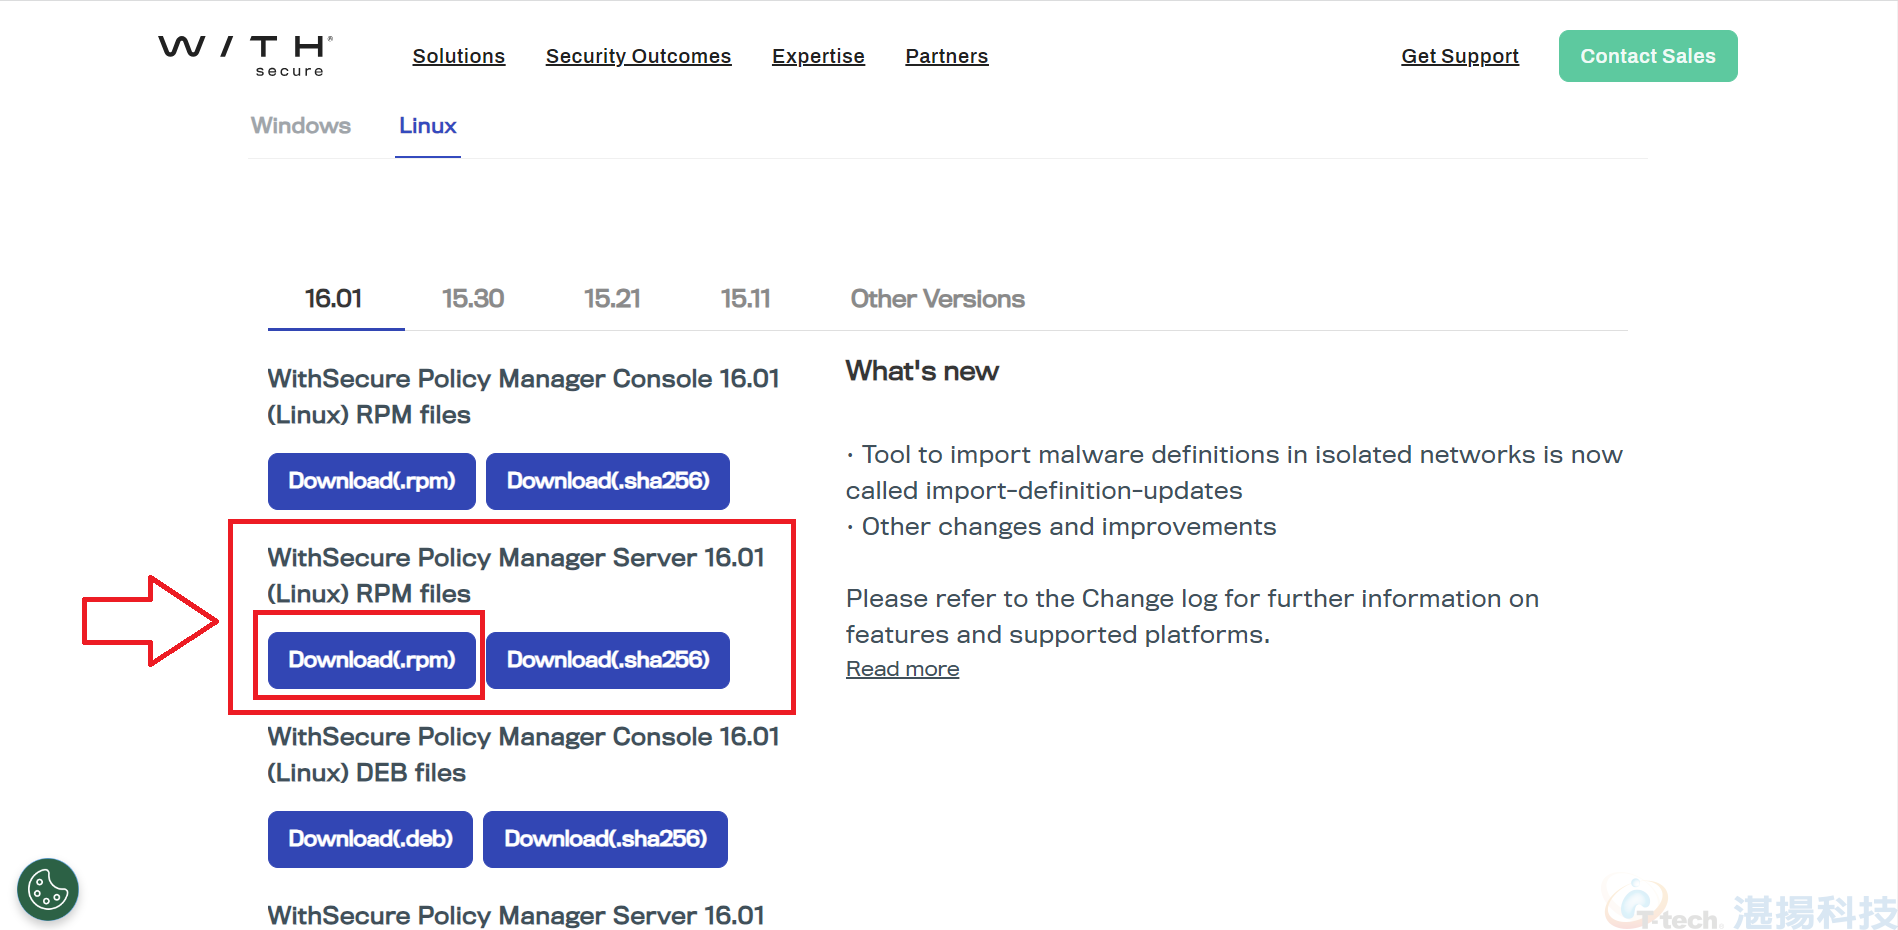Image resolution: width=1898 pixels, height=930 pixels.
Task: Download Console 16.01 RPM sha256 file
Action: pyautogui.click(x=608, y=481)
